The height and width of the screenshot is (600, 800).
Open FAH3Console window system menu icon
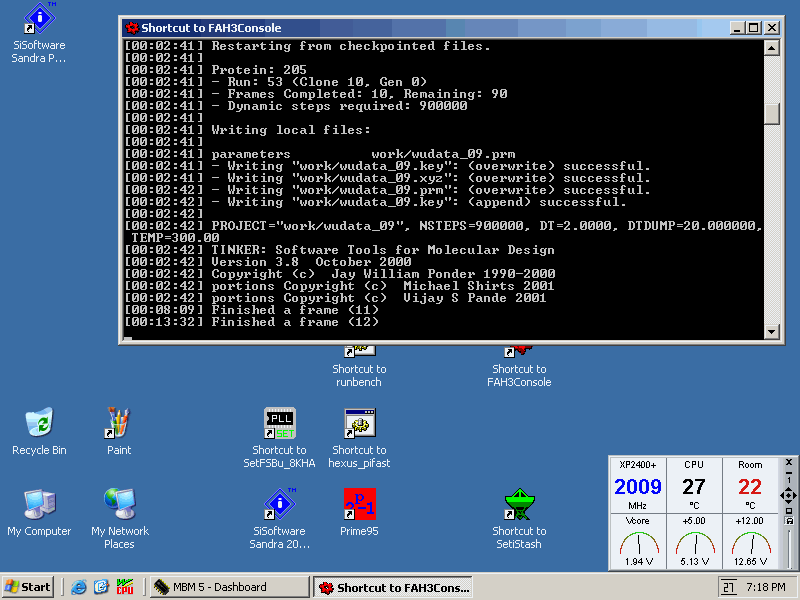click(x=130, y=28)
